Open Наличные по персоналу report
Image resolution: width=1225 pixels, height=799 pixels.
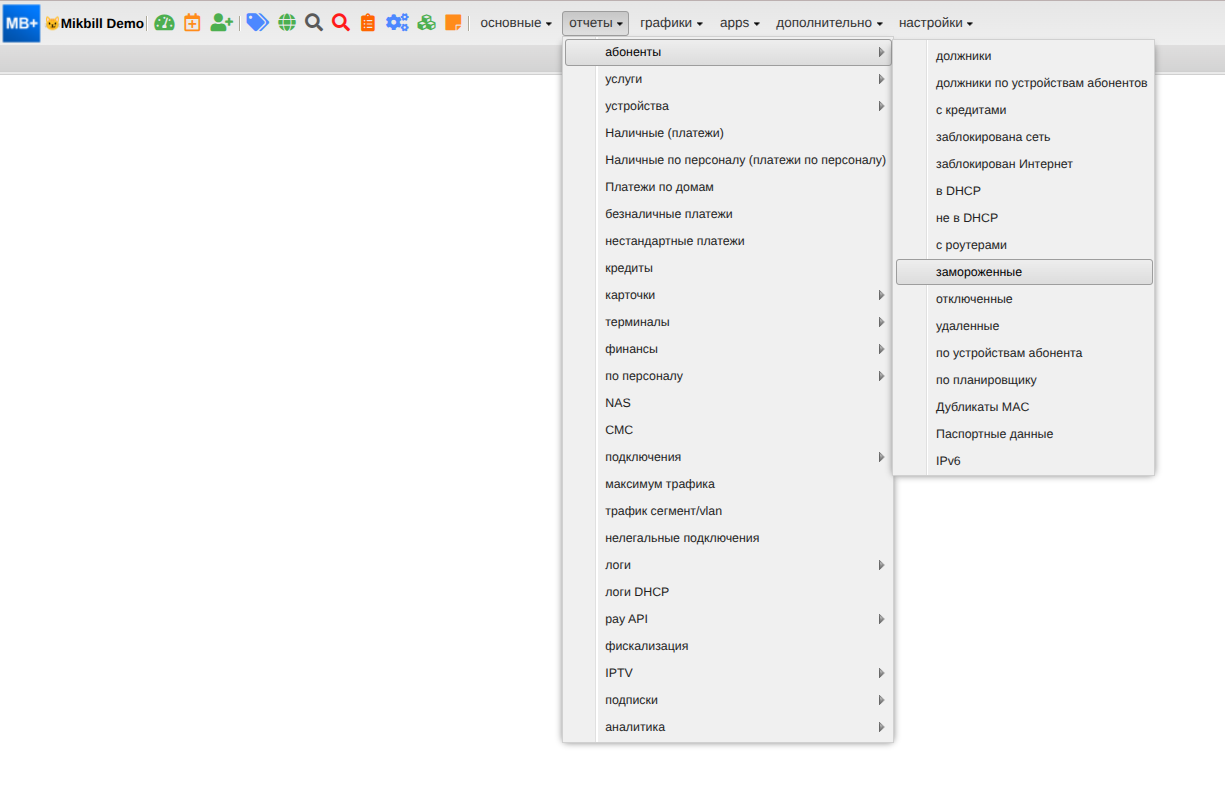coord(728,160)
